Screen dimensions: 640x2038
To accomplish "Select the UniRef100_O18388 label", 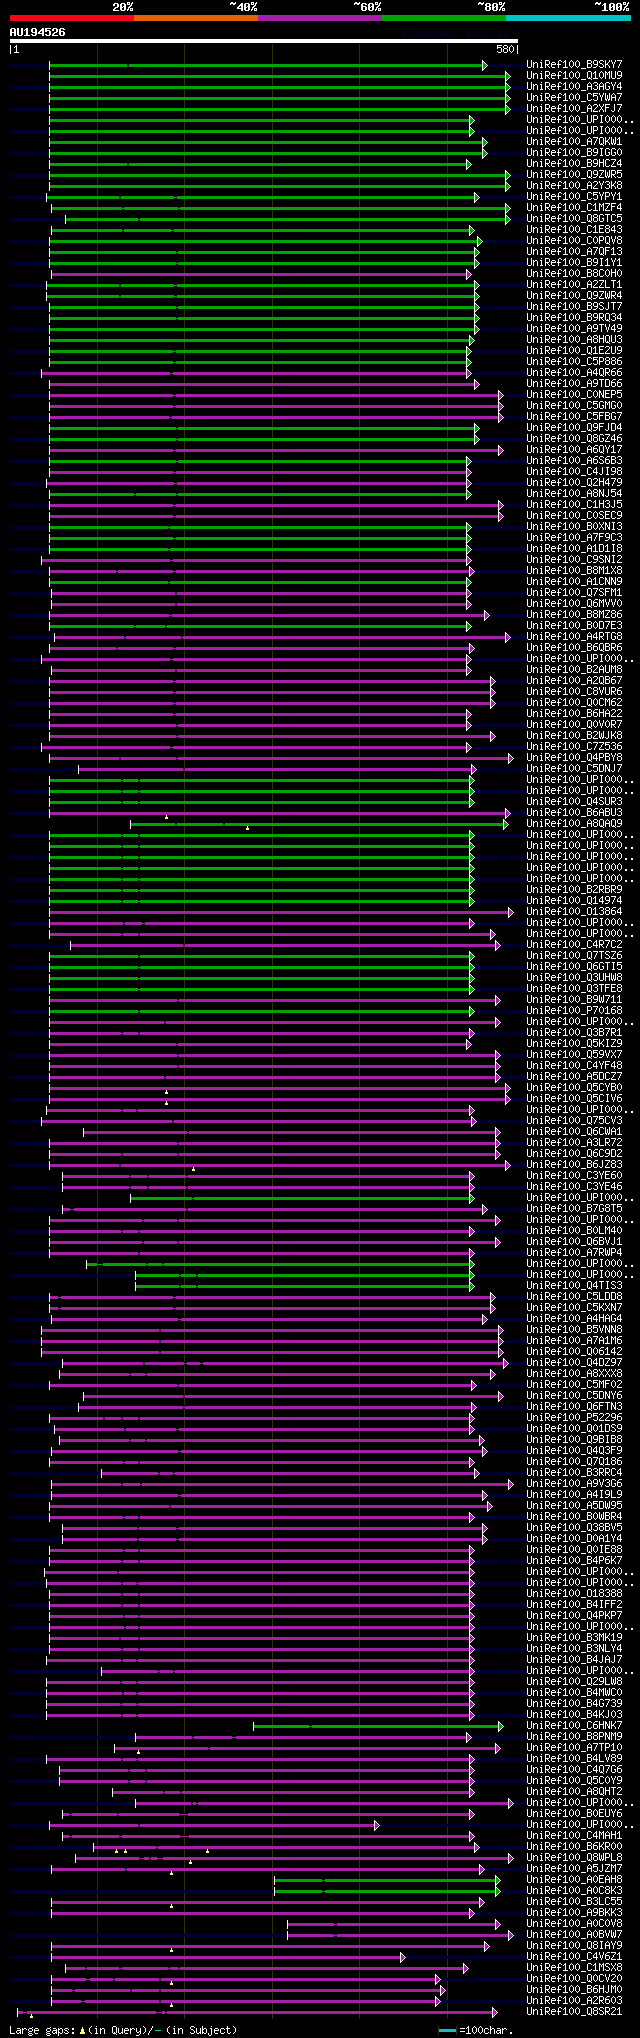I will [574, 1593].
